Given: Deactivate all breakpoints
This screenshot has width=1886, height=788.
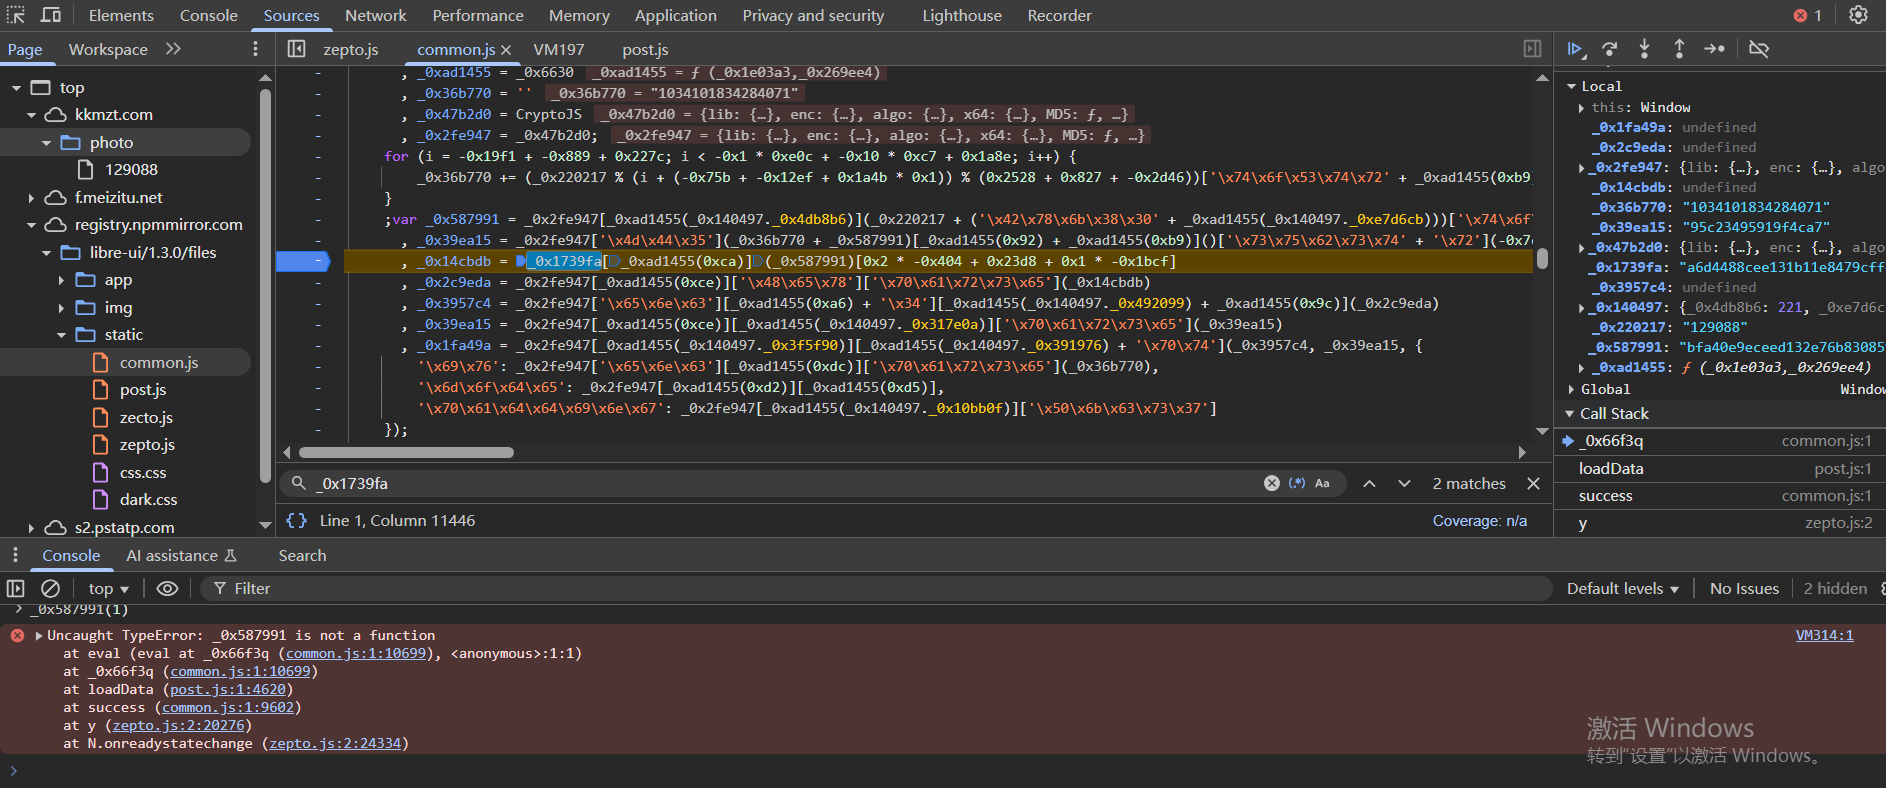Looking at the screenshot, I should click(x=1759, y=49).
